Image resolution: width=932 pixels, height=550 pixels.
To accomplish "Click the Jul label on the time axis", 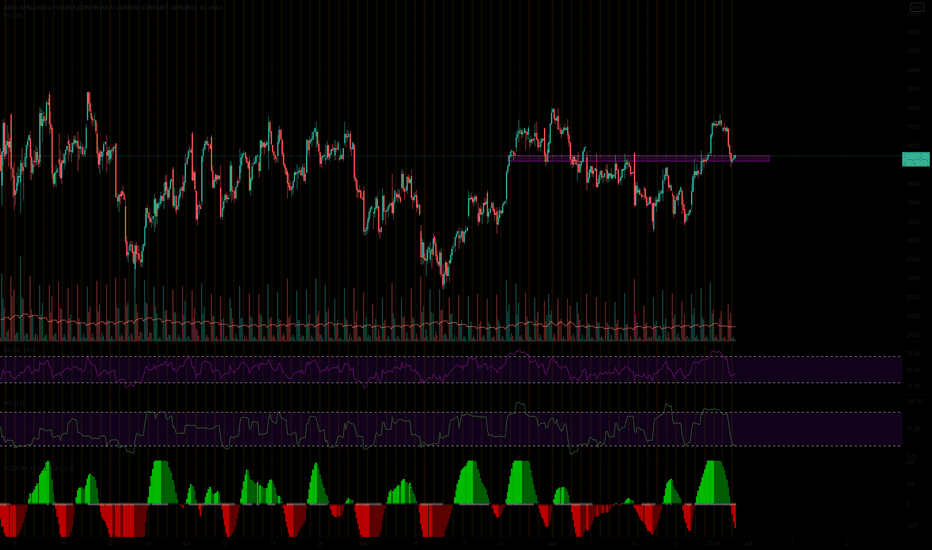I will tap(749, 543).
